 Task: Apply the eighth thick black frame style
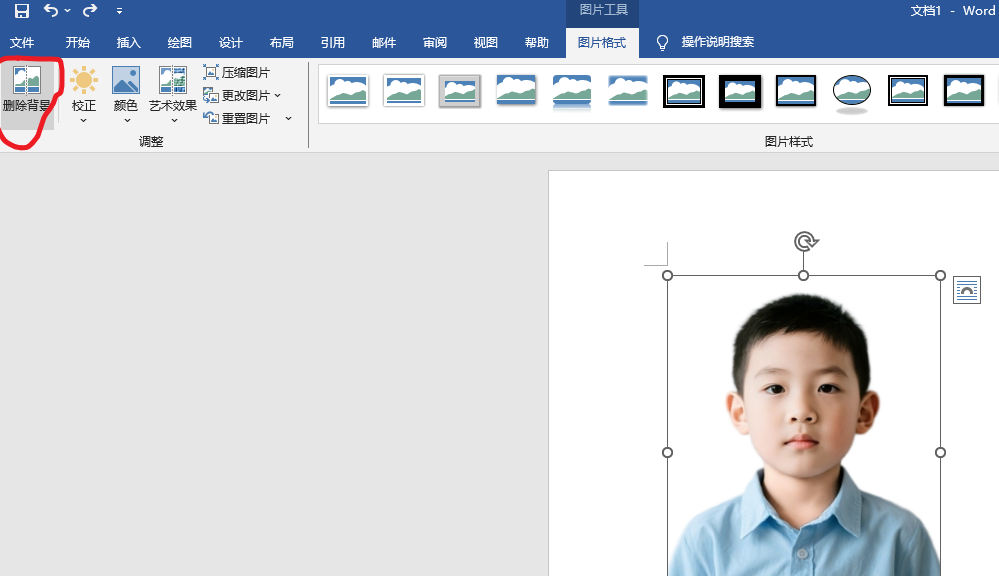740,91
